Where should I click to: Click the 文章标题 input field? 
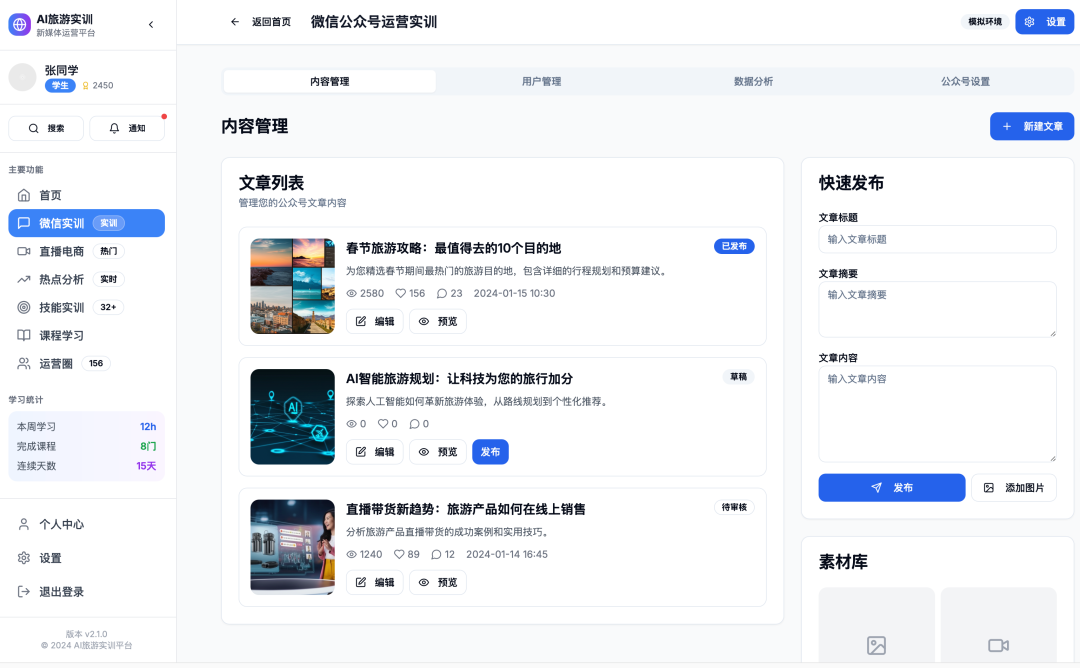pos(937,239)
